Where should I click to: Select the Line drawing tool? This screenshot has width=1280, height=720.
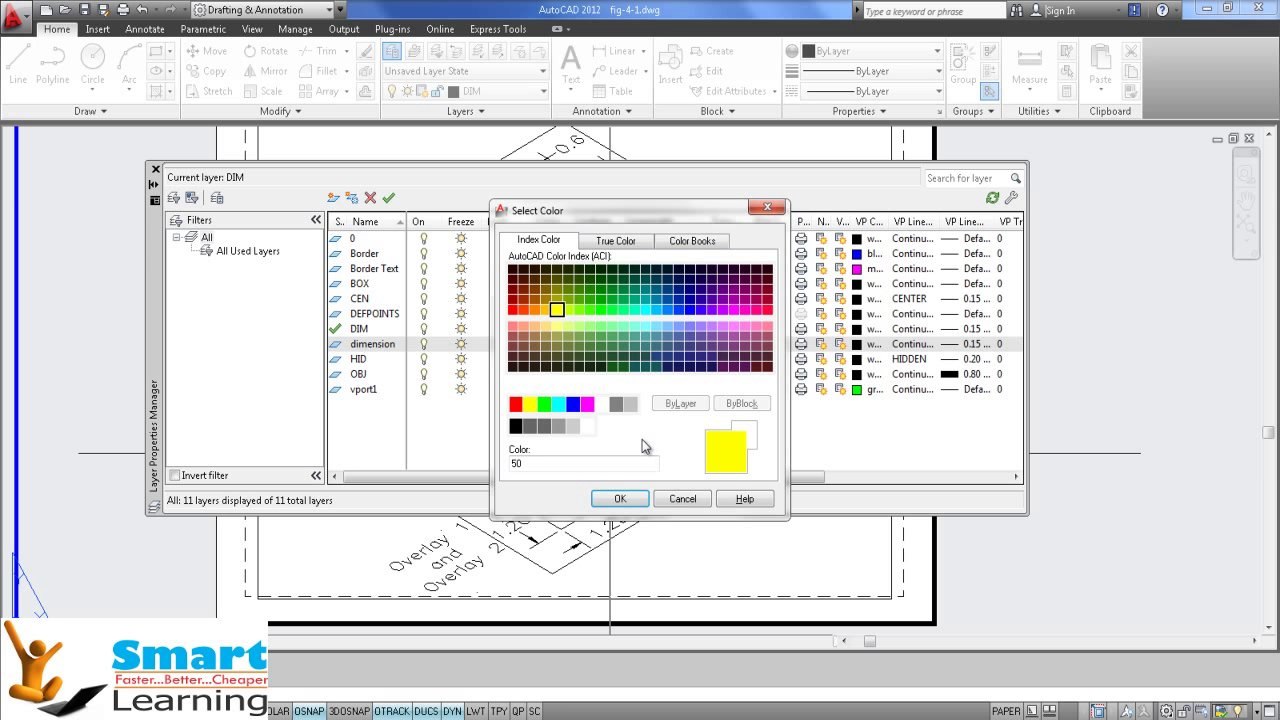(x=18, y=64)
